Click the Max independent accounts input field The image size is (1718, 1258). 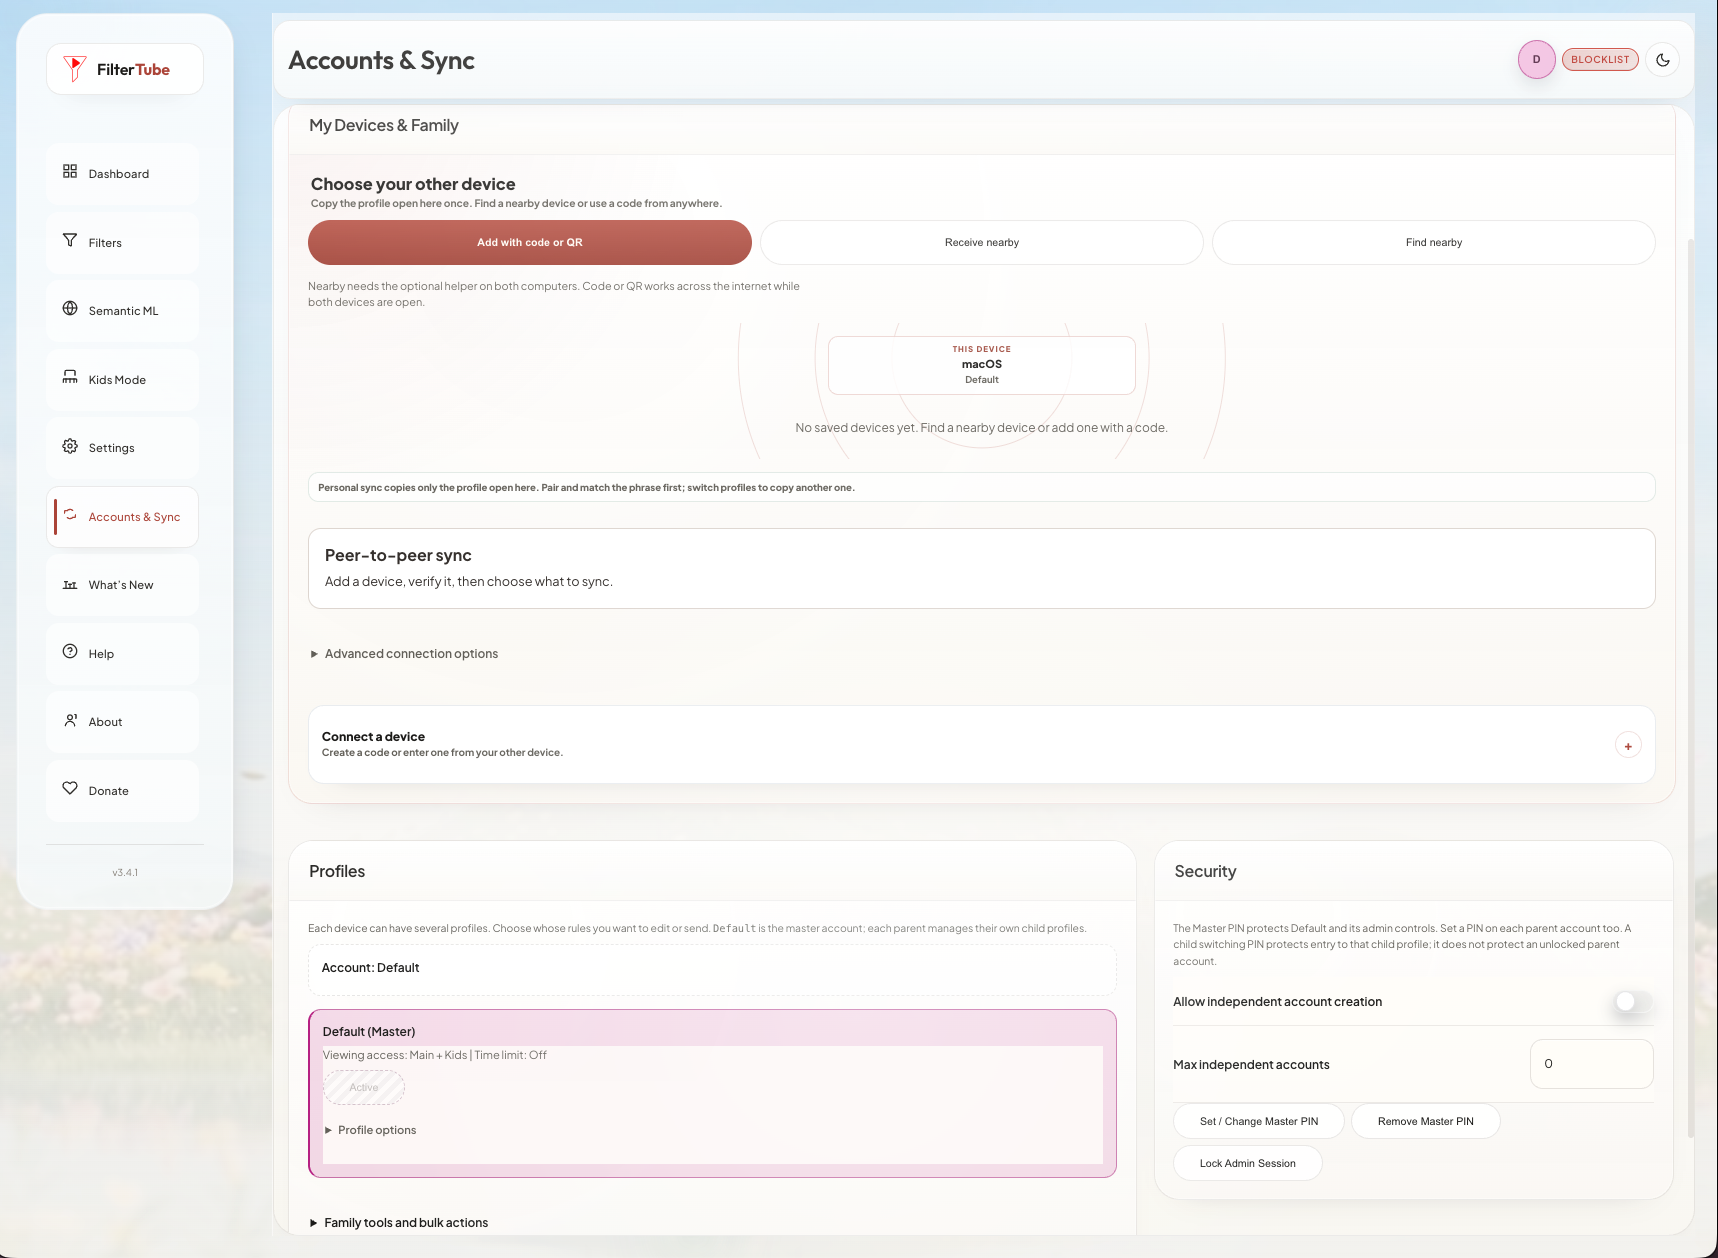pyautogui.click(x=1592, y=1064)
